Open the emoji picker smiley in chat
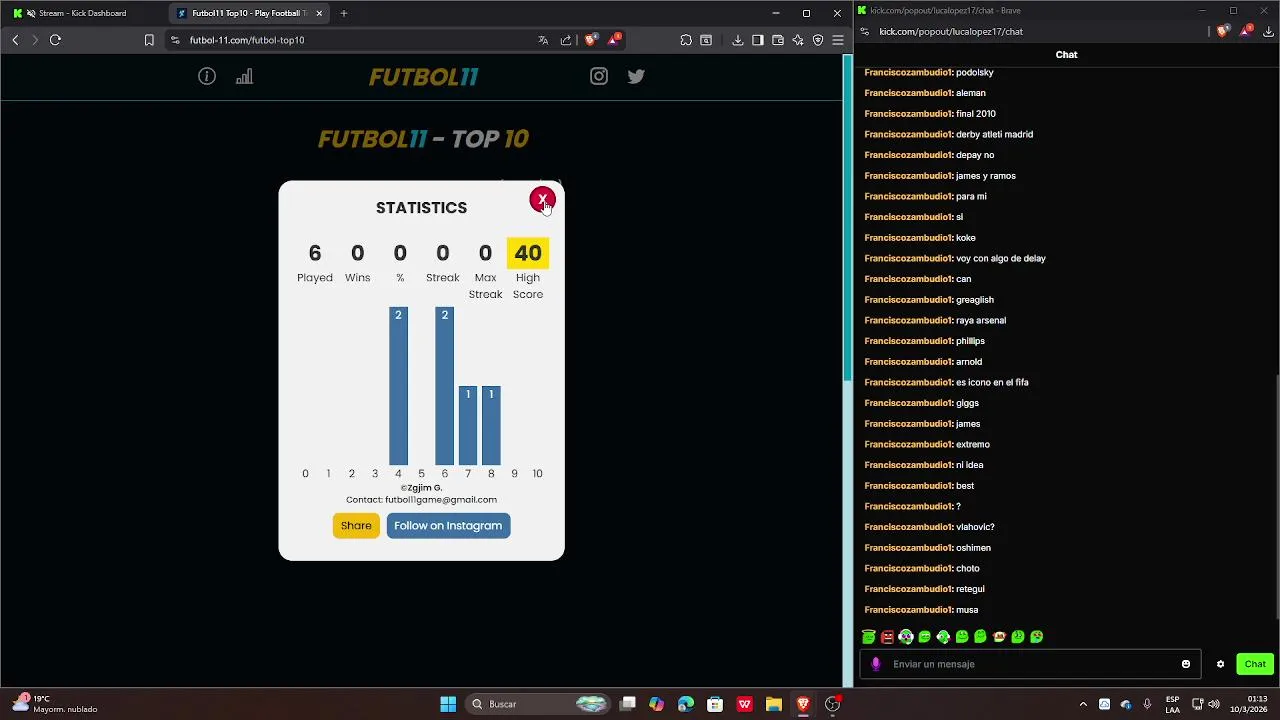Image resolution: width=1280 pixels, height=720 pixels. coord(1186,664)
